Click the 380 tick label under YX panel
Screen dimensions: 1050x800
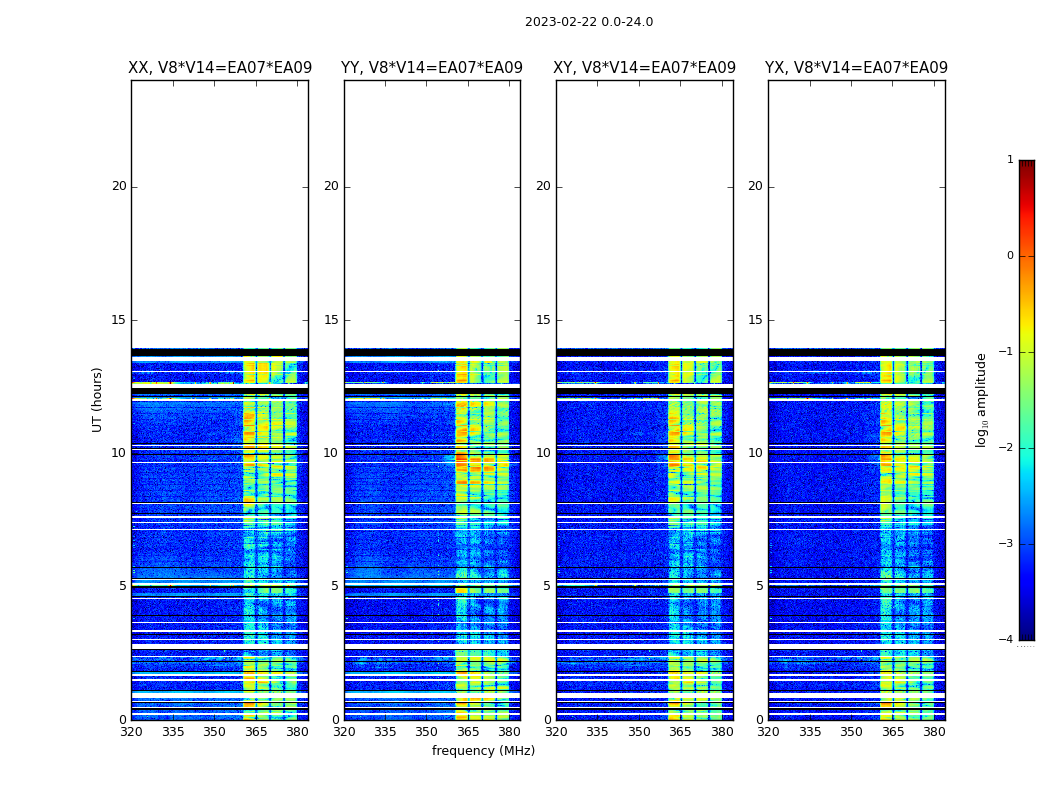(x=934, y=732)
